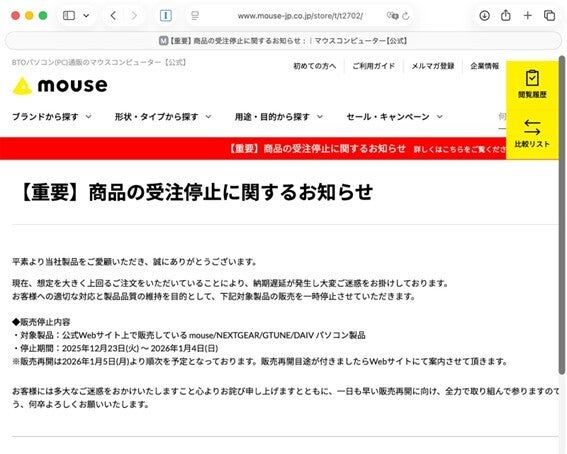Reload the page with refresh icon
The height and width of the screenshot is (454, 567).
click(406, 16)
